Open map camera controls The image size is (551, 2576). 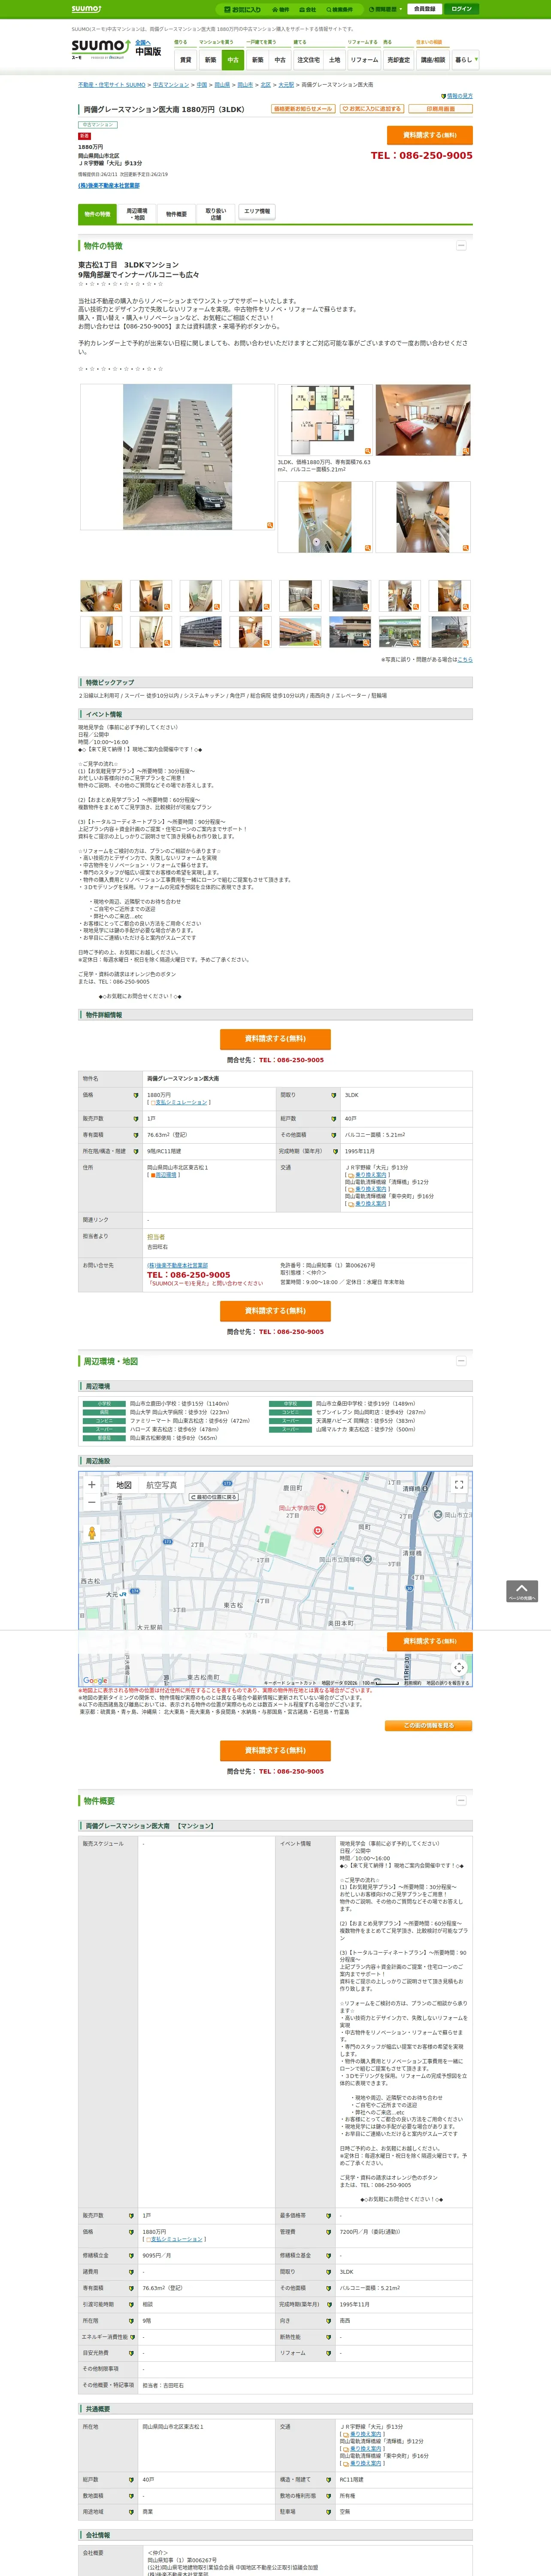[459, 1667]
